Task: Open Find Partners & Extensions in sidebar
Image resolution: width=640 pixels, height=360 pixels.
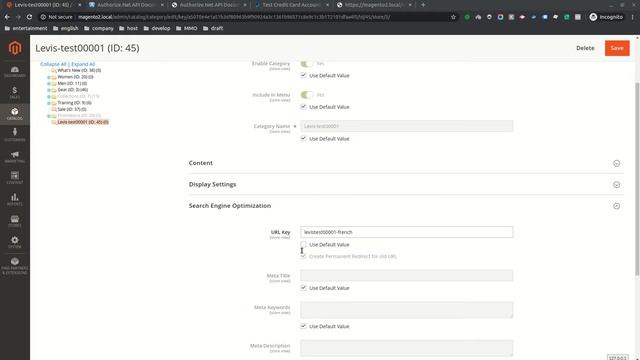Action: click(x=15, y=266)
